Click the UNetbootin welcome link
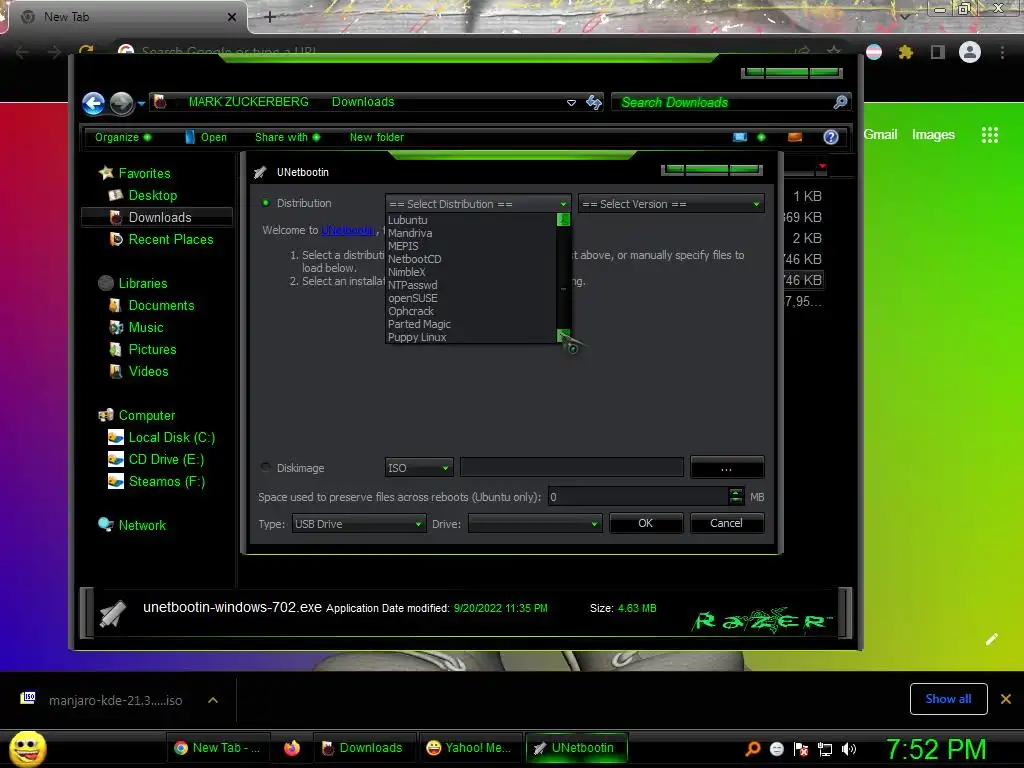The image size is (1024, 768). tap(347, 230)
